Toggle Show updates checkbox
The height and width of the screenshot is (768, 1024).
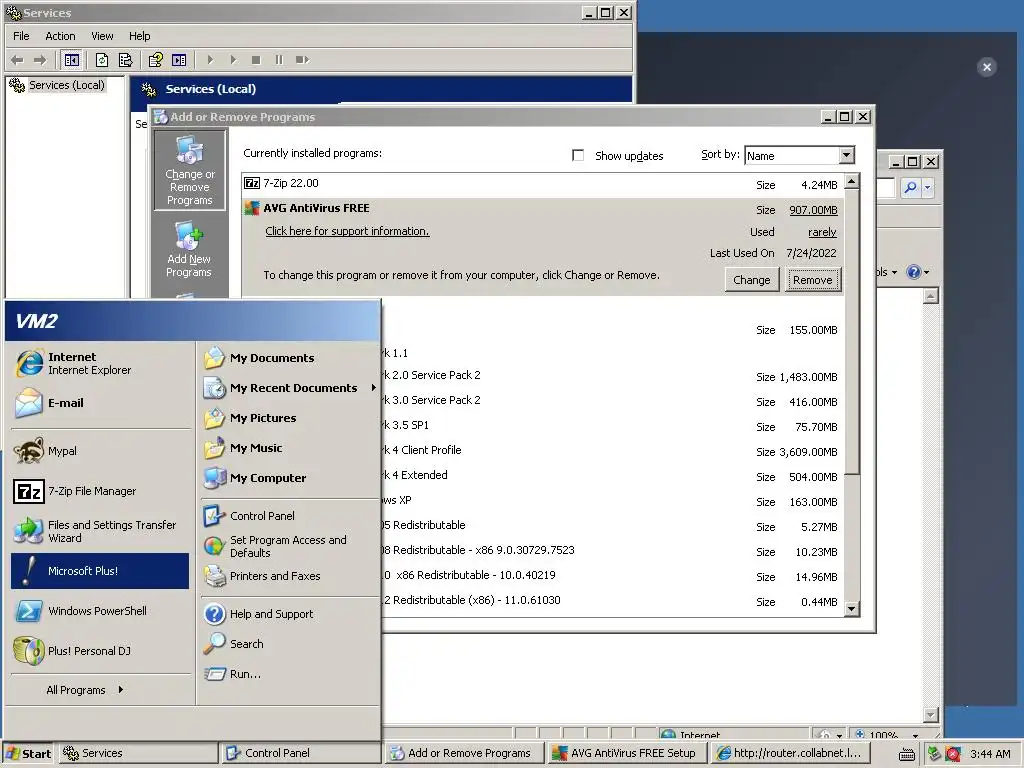[578, 155]
